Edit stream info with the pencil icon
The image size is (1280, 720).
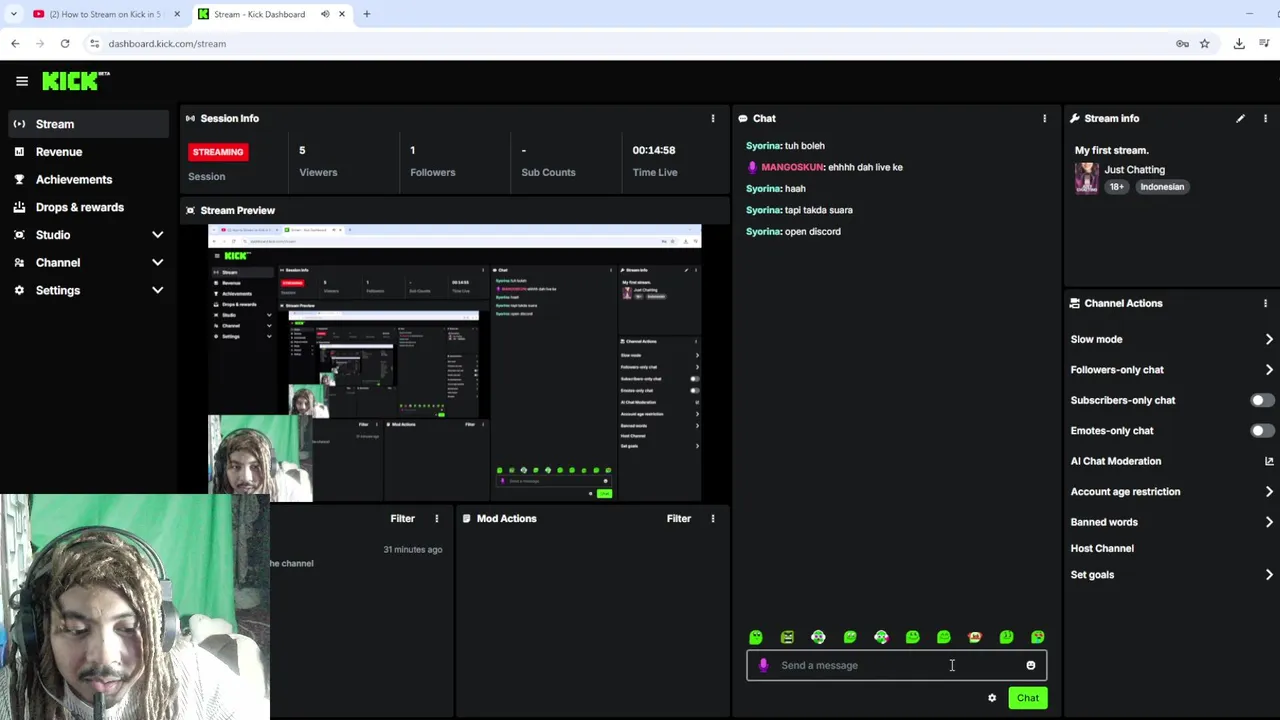pyautogui.click(x=1240, y=118)
